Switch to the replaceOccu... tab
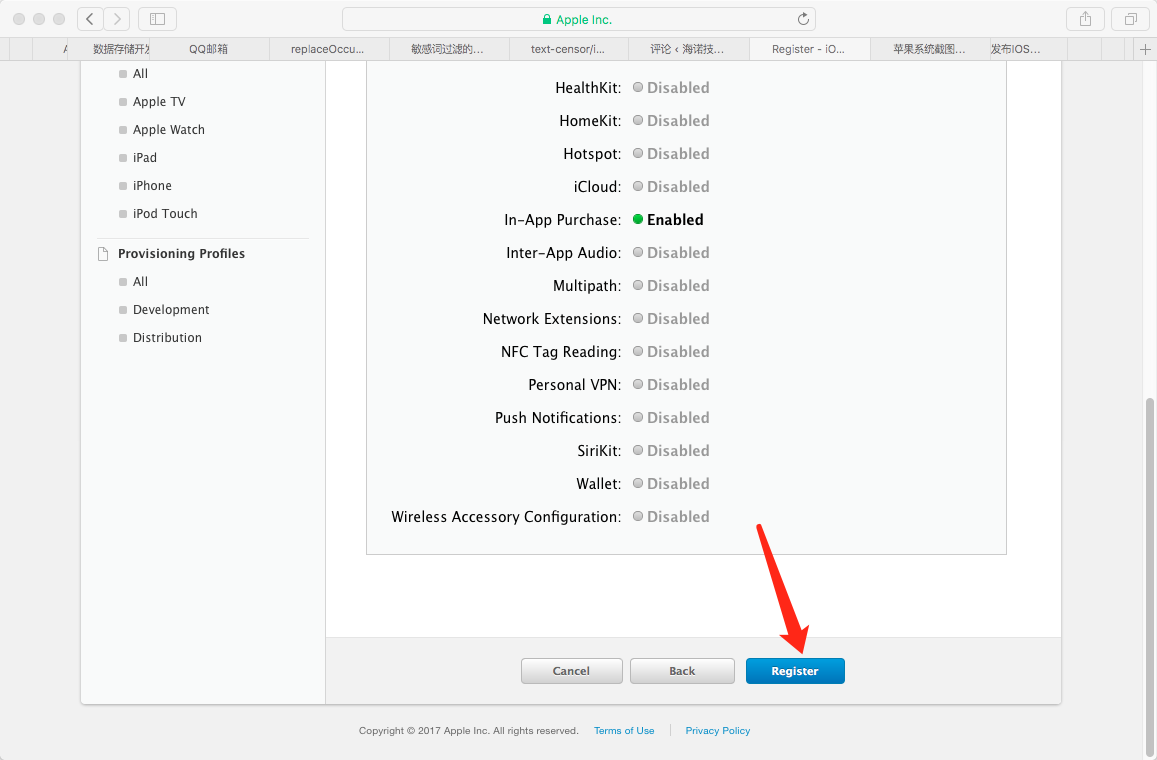The height and width of the screenshot is (760, 1157). click(x=328, y=49)
